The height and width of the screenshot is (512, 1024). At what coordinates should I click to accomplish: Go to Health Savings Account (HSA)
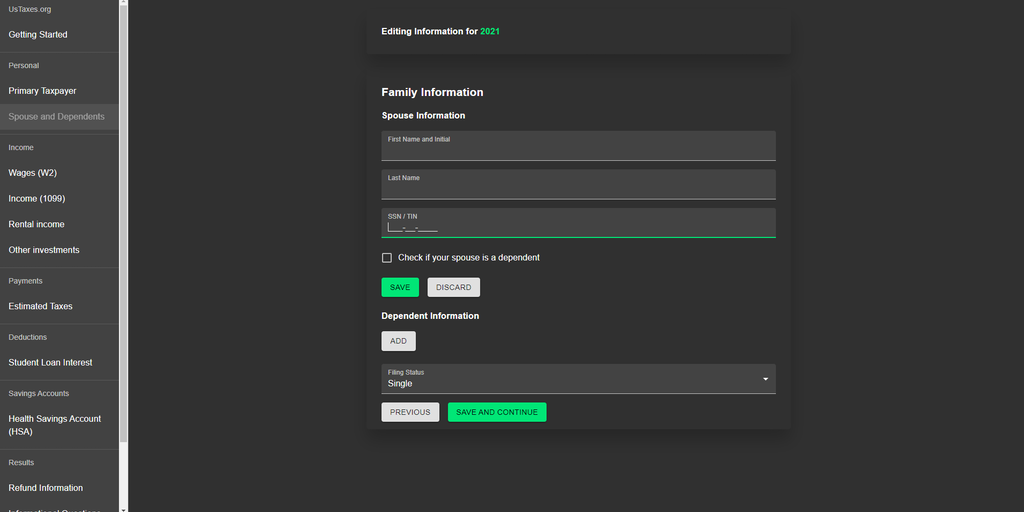coord(55,425)
